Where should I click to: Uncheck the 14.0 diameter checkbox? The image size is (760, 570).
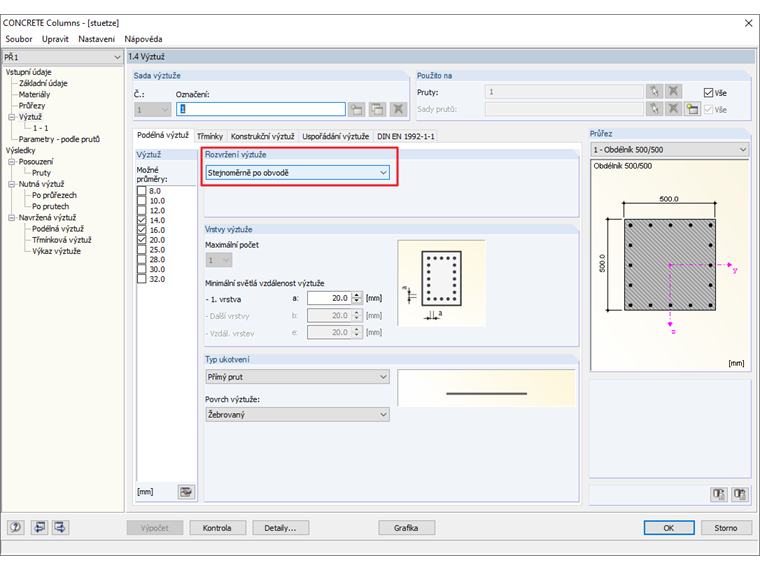(x=142, y=220)
